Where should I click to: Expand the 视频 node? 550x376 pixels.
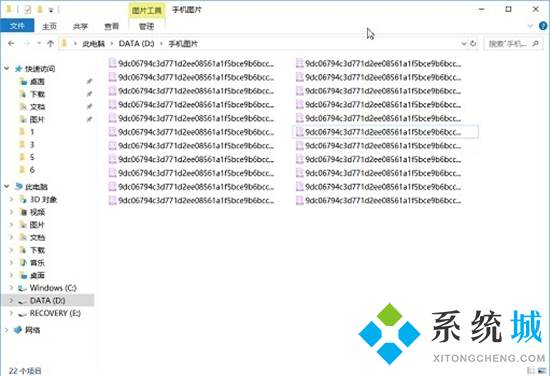click(x=11, y=212)
